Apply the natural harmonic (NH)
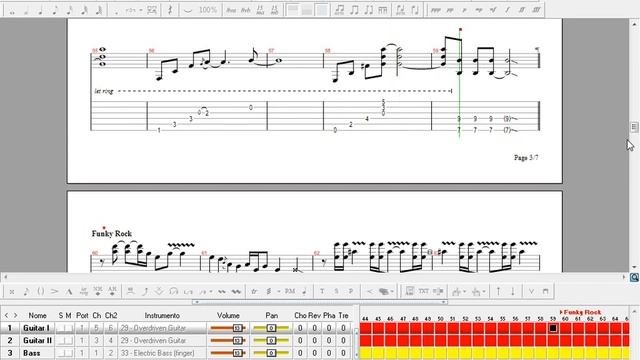 pos(98,291)
